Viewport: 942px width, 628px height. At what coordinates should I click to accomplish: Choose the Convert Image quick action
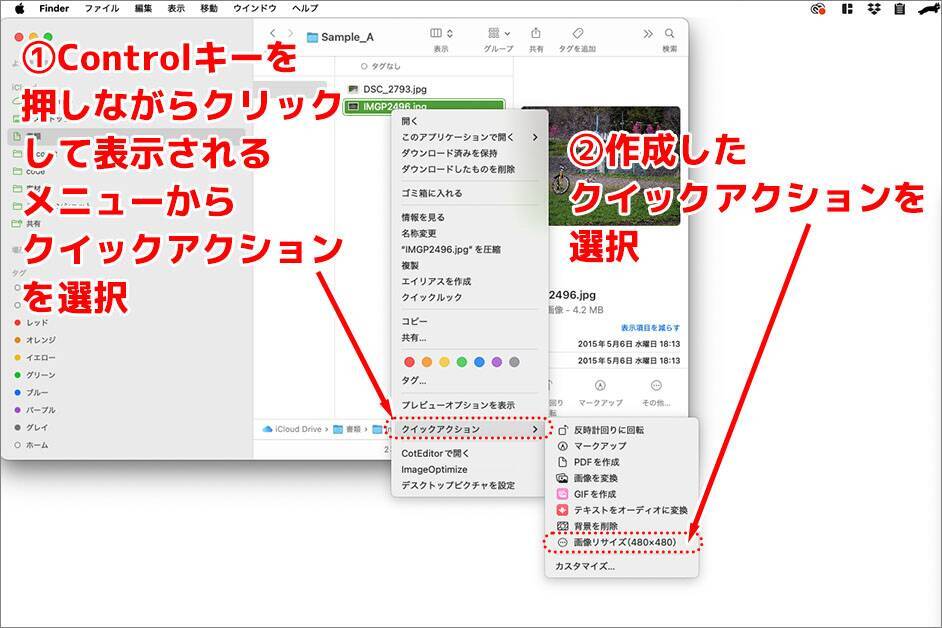(x=596, y=478)
